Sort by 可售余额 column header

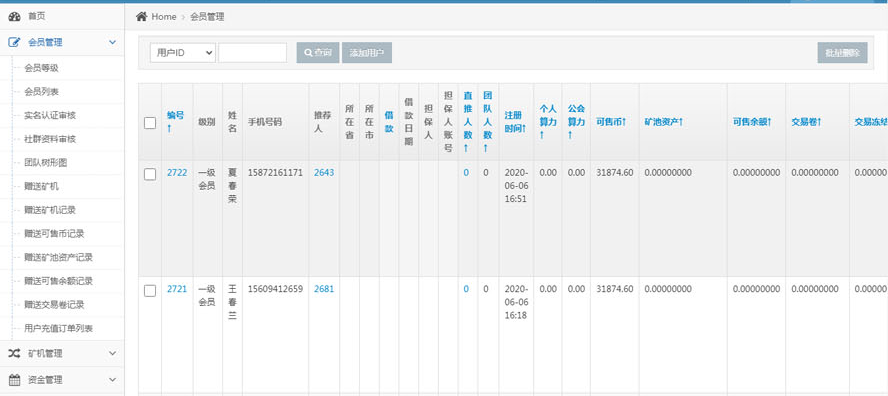tap(752, 122)
